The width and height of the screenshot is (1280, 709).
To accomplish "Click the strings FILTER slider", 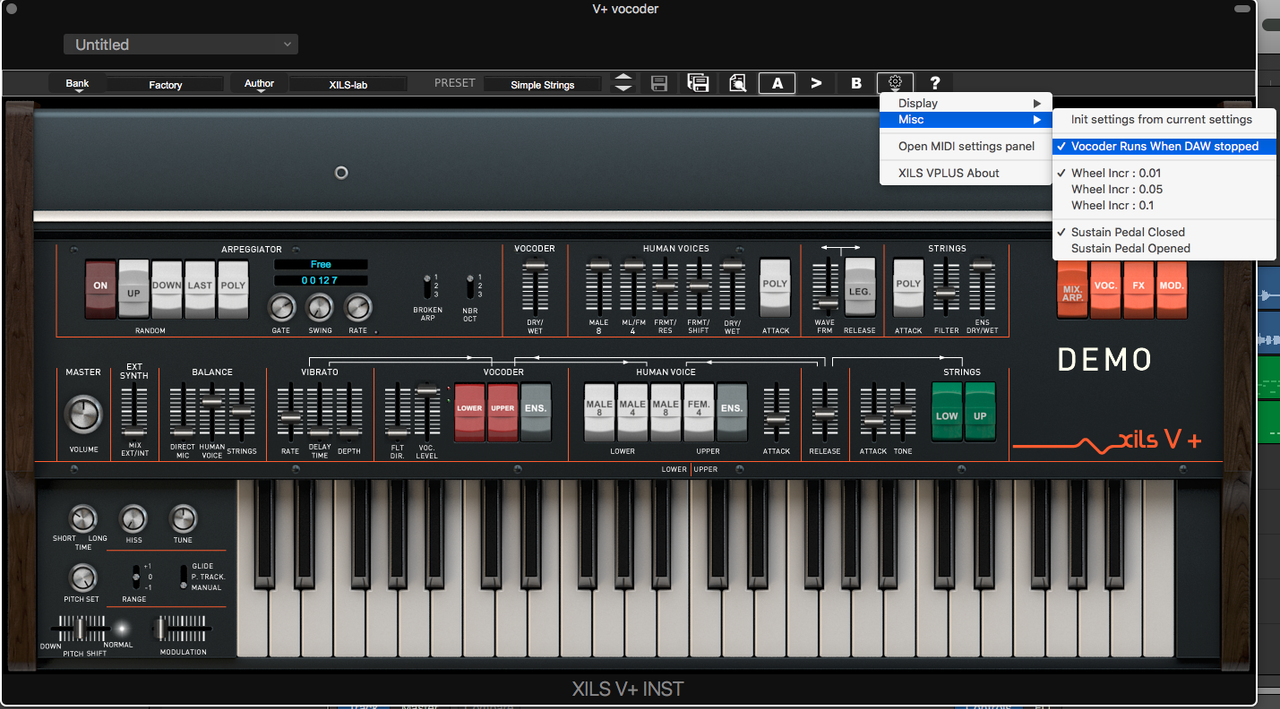I will coord(946,287).
